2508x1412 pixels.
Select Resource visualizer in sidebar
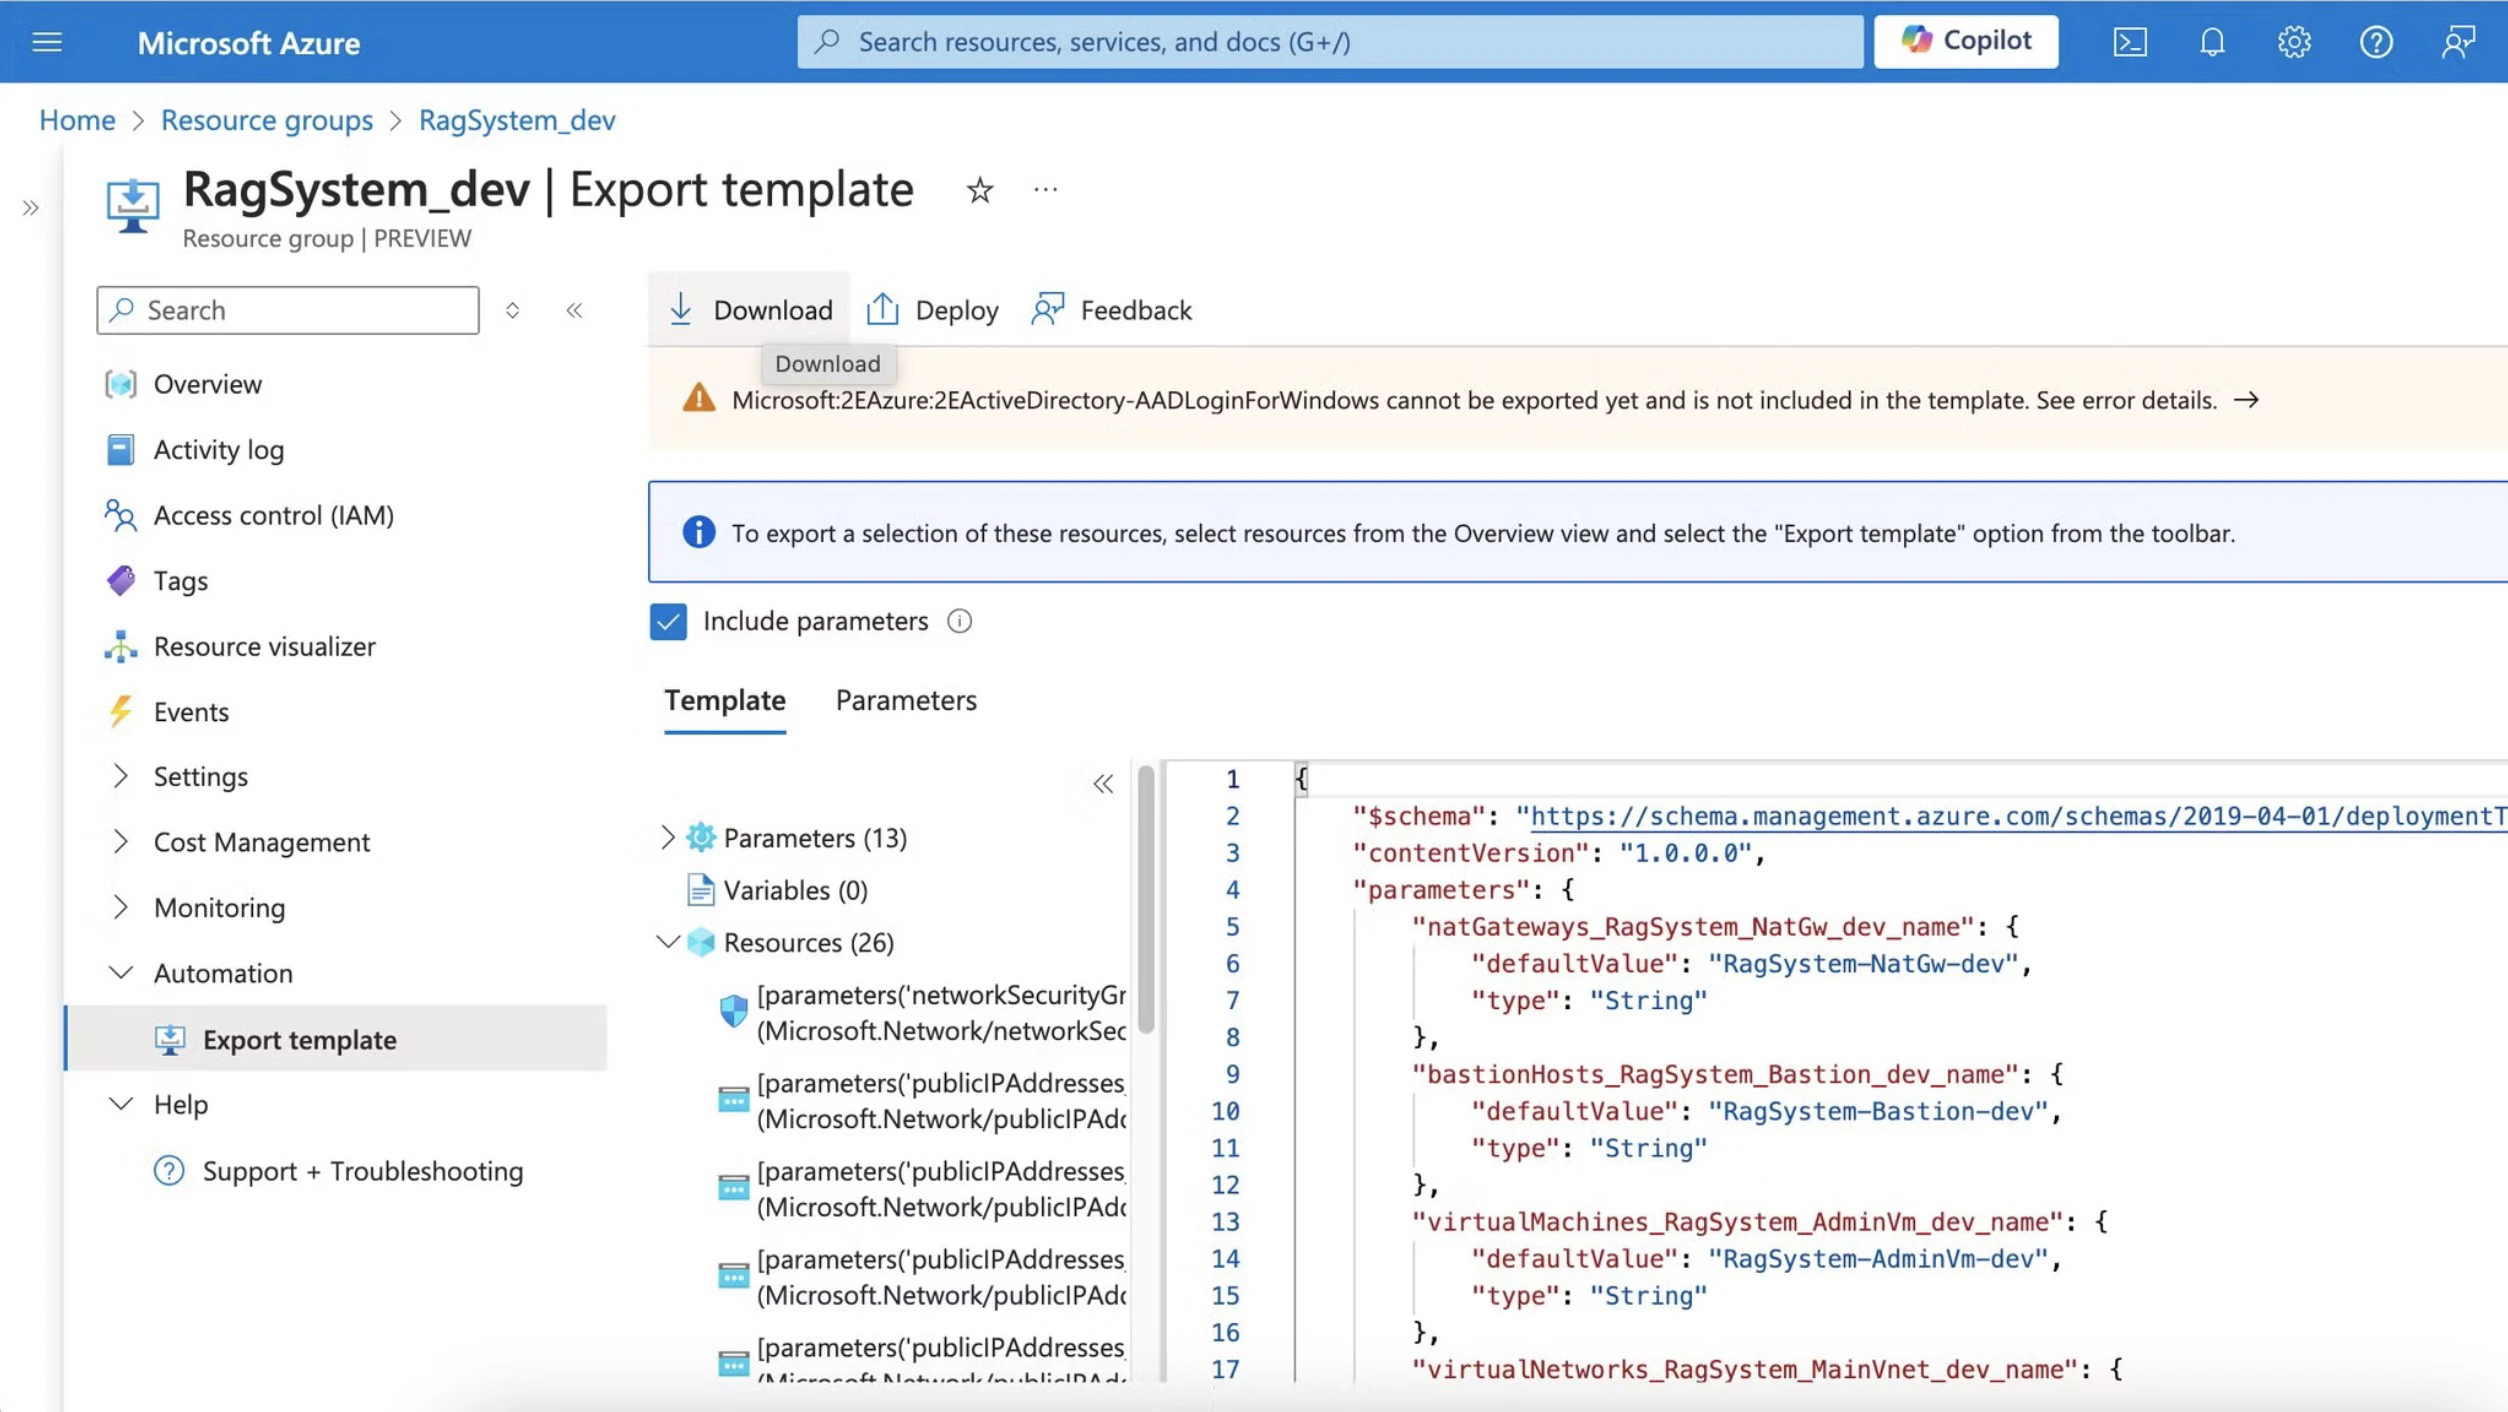tap(264, 647)
